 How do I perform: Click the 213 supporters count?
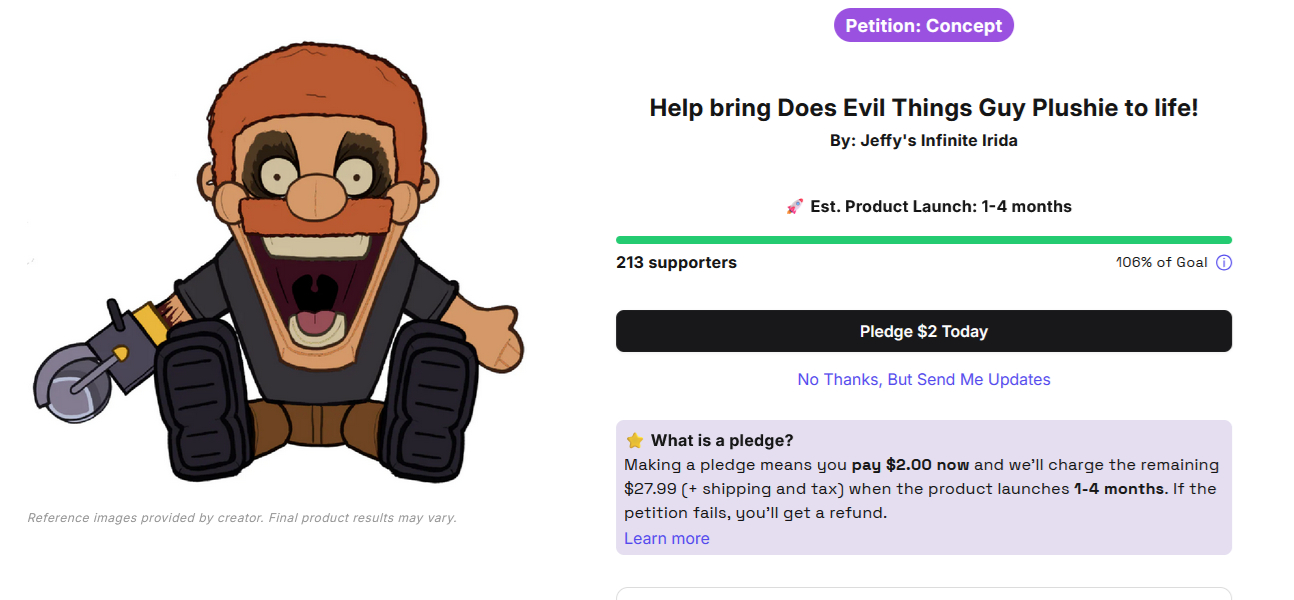[676, 263]
